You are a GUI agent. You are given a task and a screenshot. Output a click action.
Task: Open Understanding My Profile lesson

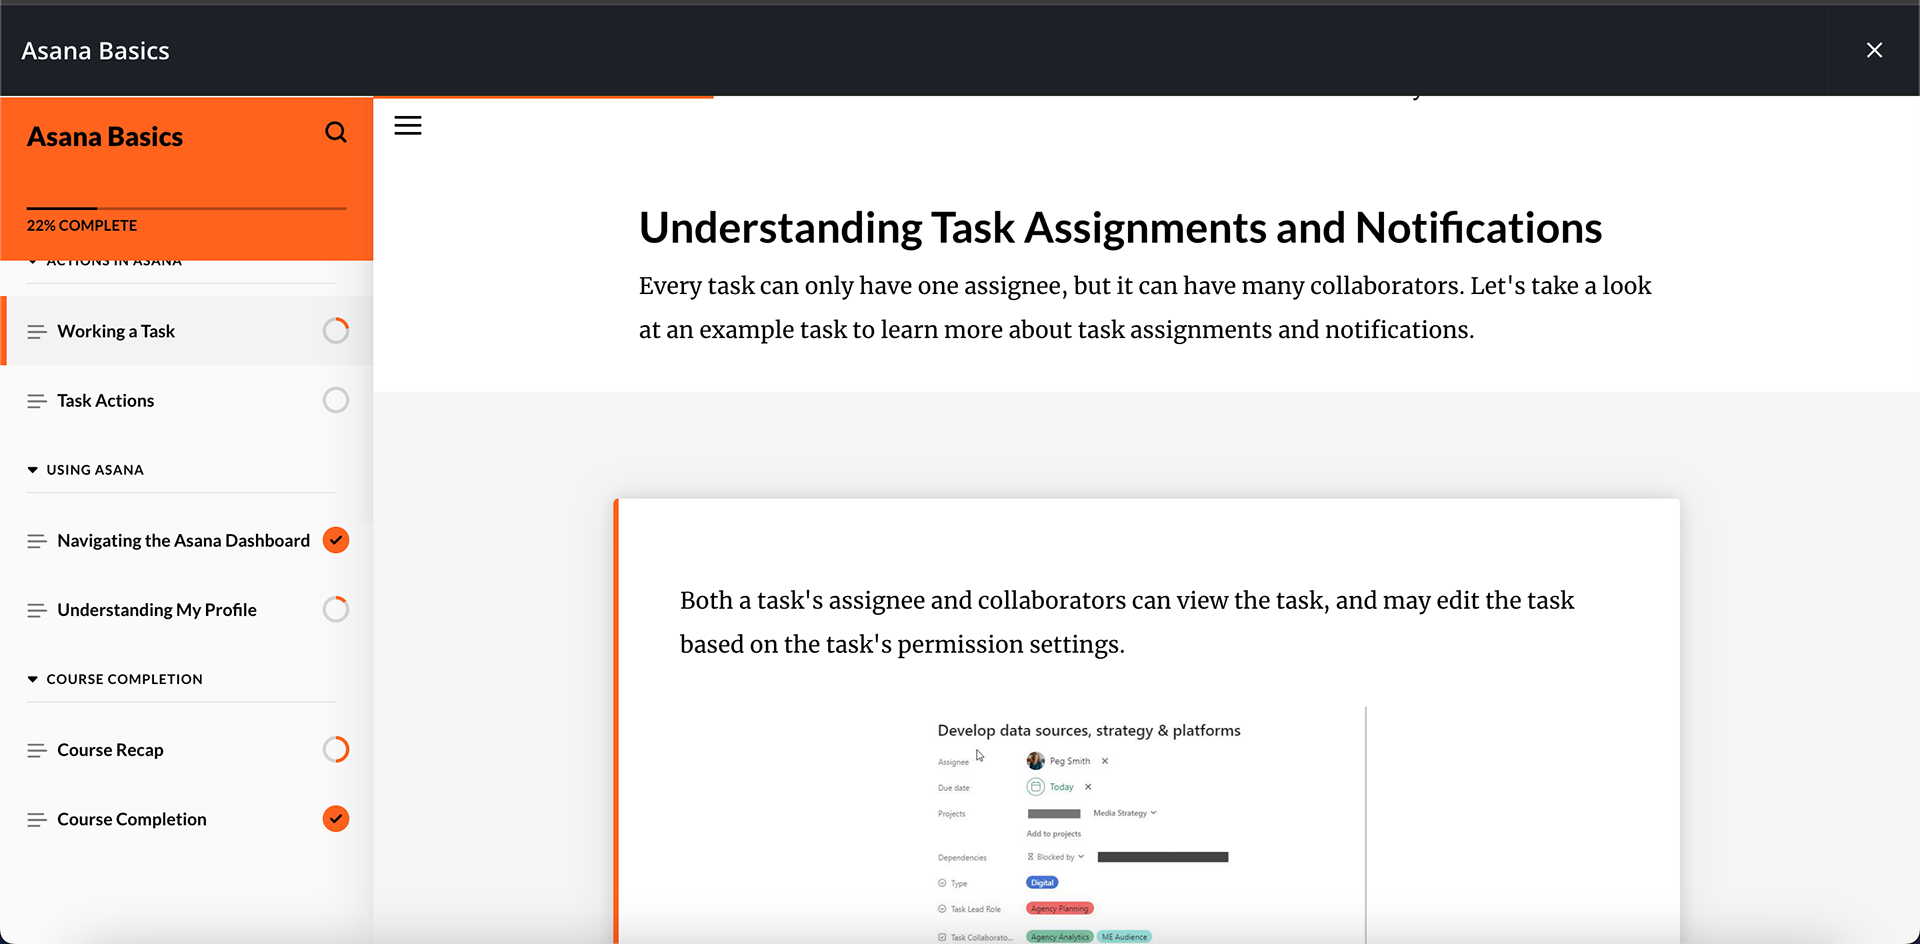coord(186,610)
